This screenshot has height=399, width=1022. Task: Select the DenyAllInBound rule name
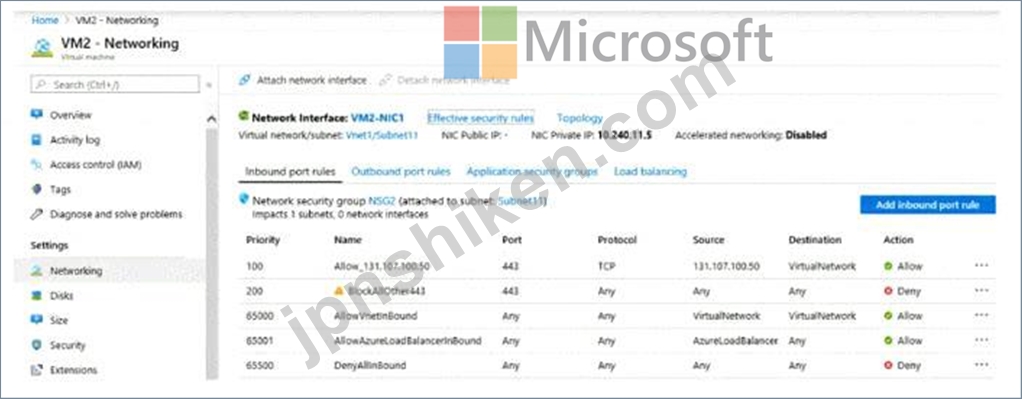(370, 366)
